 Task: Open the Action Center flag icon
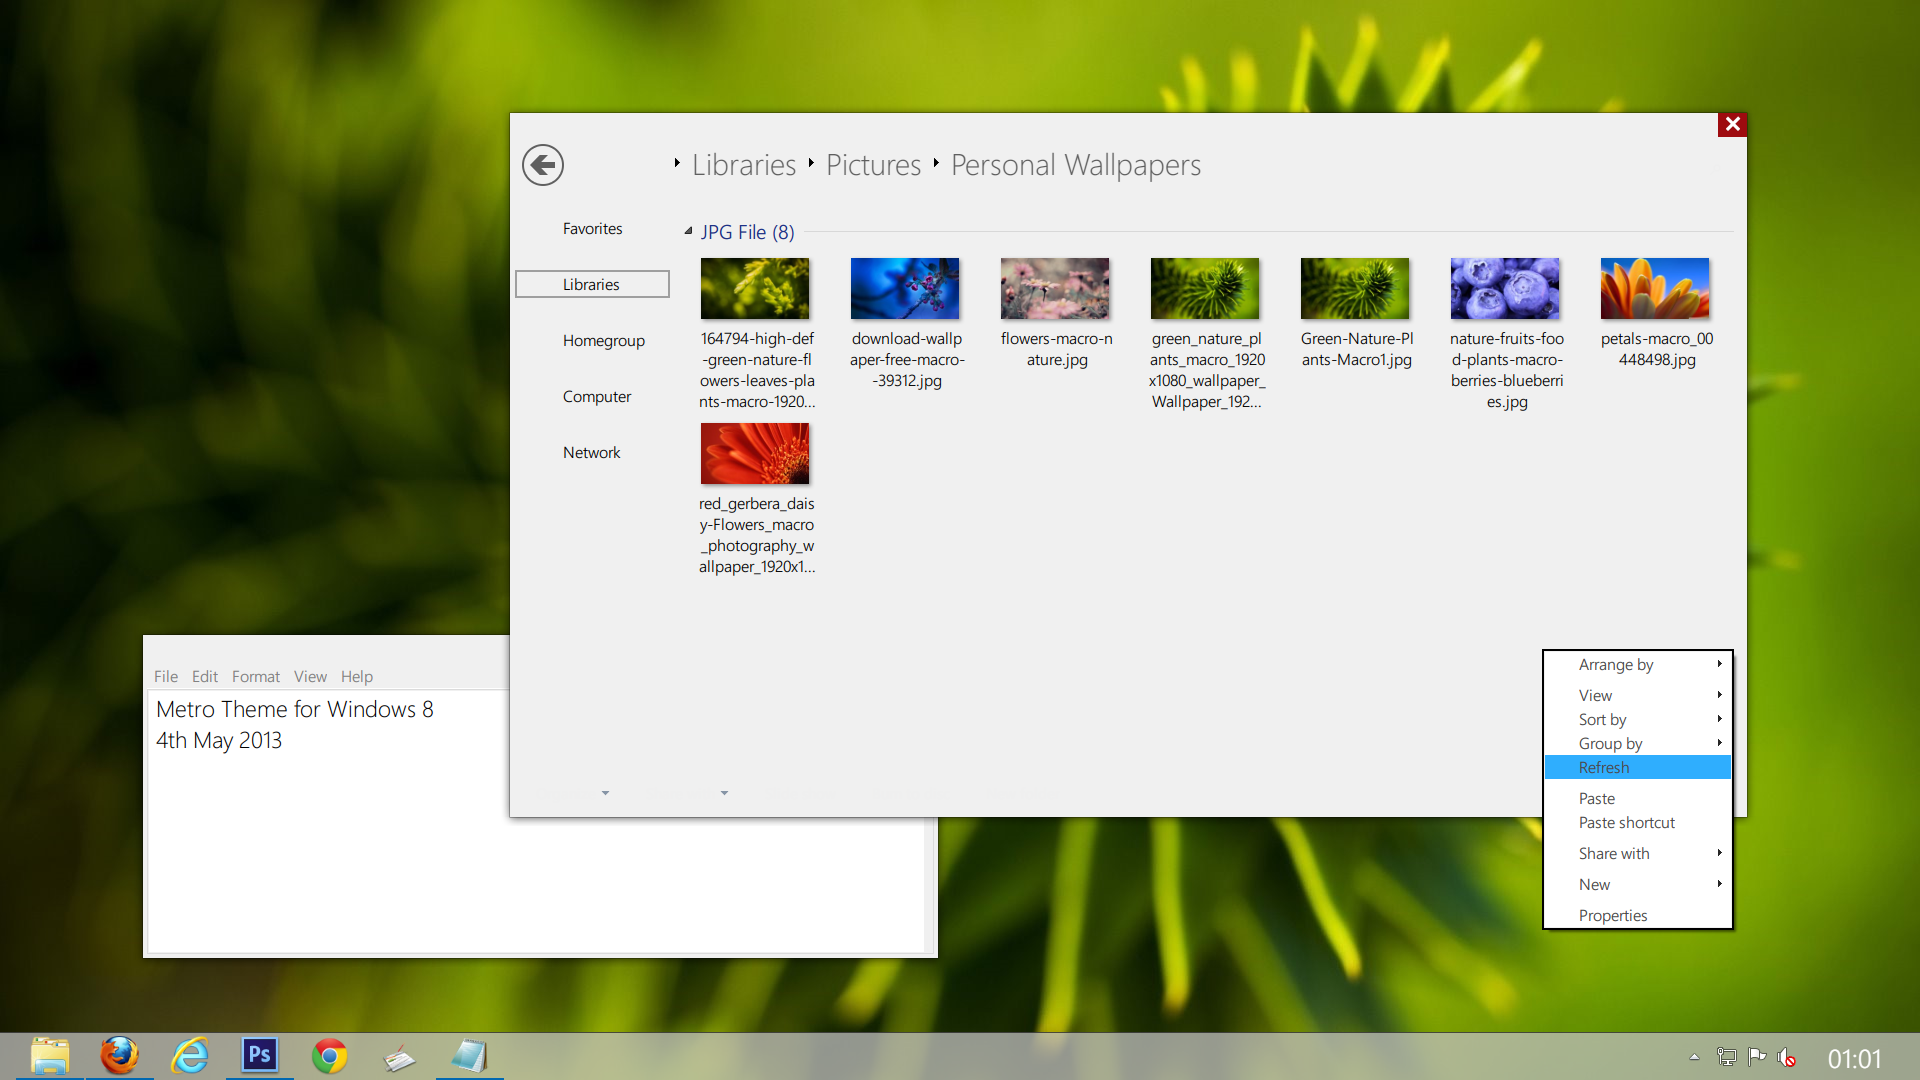click(x=1756, y=1057)
